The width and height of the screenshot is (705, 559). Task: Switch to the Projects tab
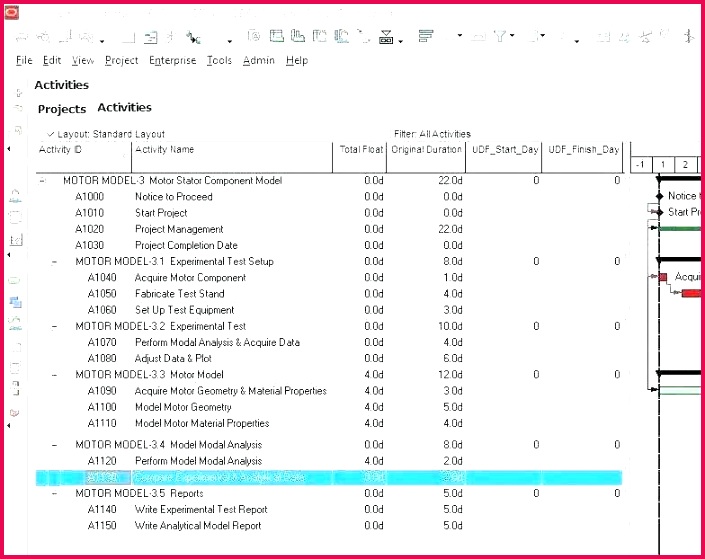(62, 109)
